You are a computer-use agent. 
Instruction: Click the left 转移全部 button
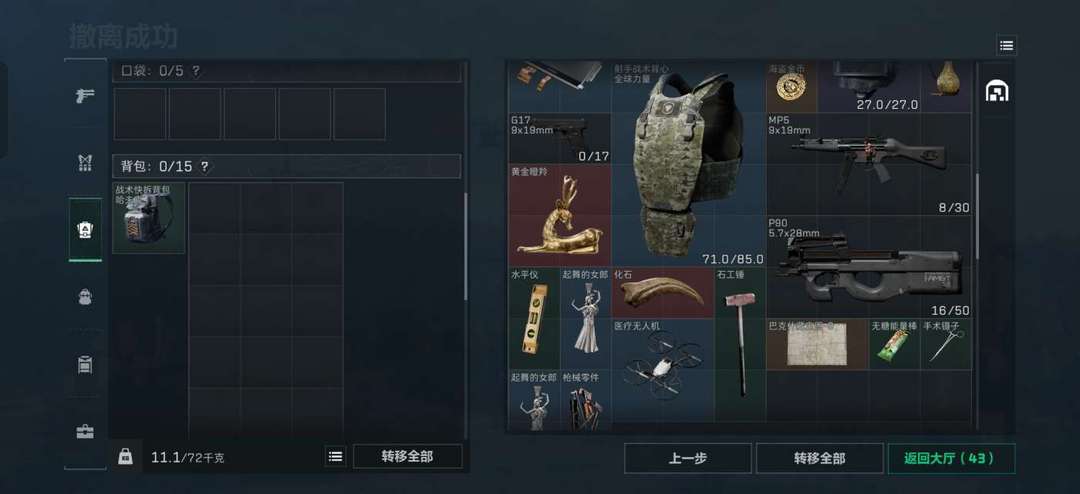tap(407, 456)
